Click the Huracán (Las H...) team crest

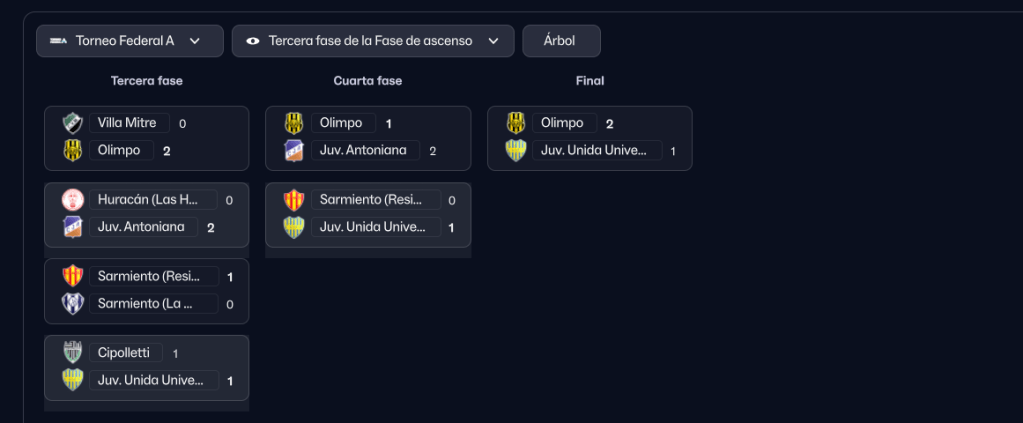pos(72,200)
